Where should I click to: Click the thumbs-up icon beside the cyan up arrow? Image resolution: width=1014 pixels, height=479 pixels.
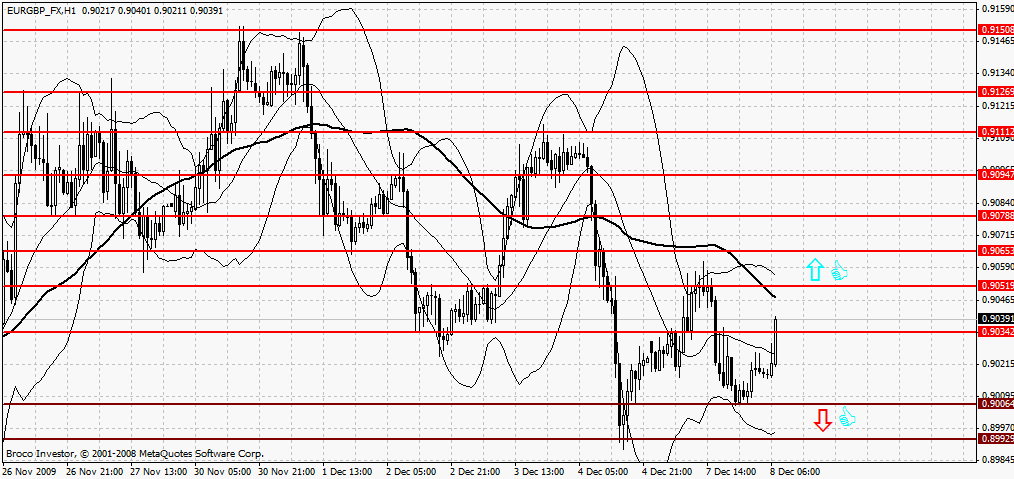pyautogui.click(x=839, y=271)
